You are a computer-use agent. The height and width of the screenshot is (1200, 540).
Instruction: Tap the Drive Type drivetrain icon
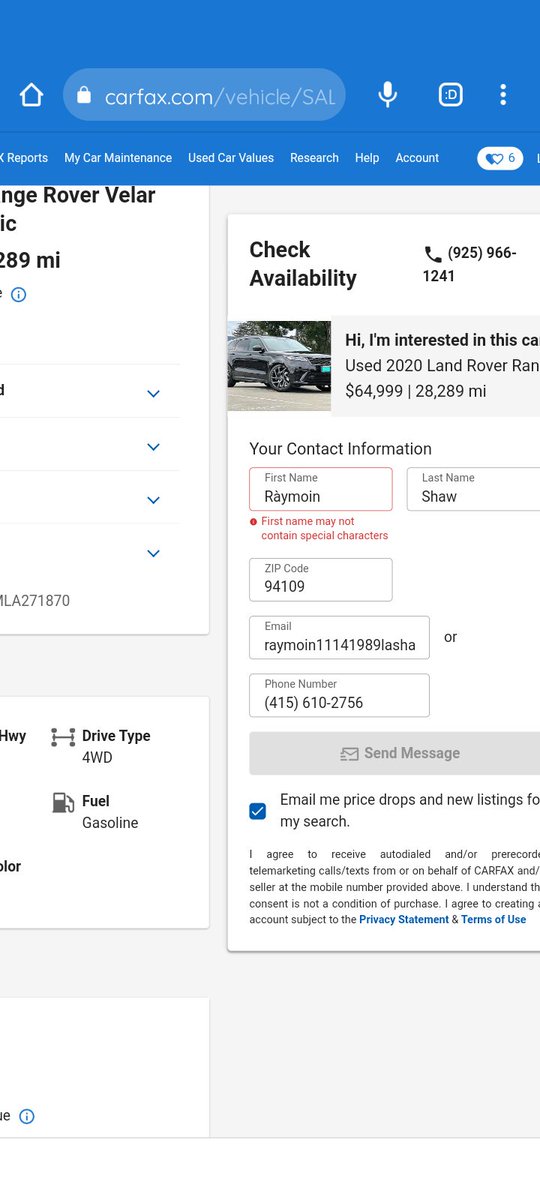pyautogui.click(x=63, y=738)
